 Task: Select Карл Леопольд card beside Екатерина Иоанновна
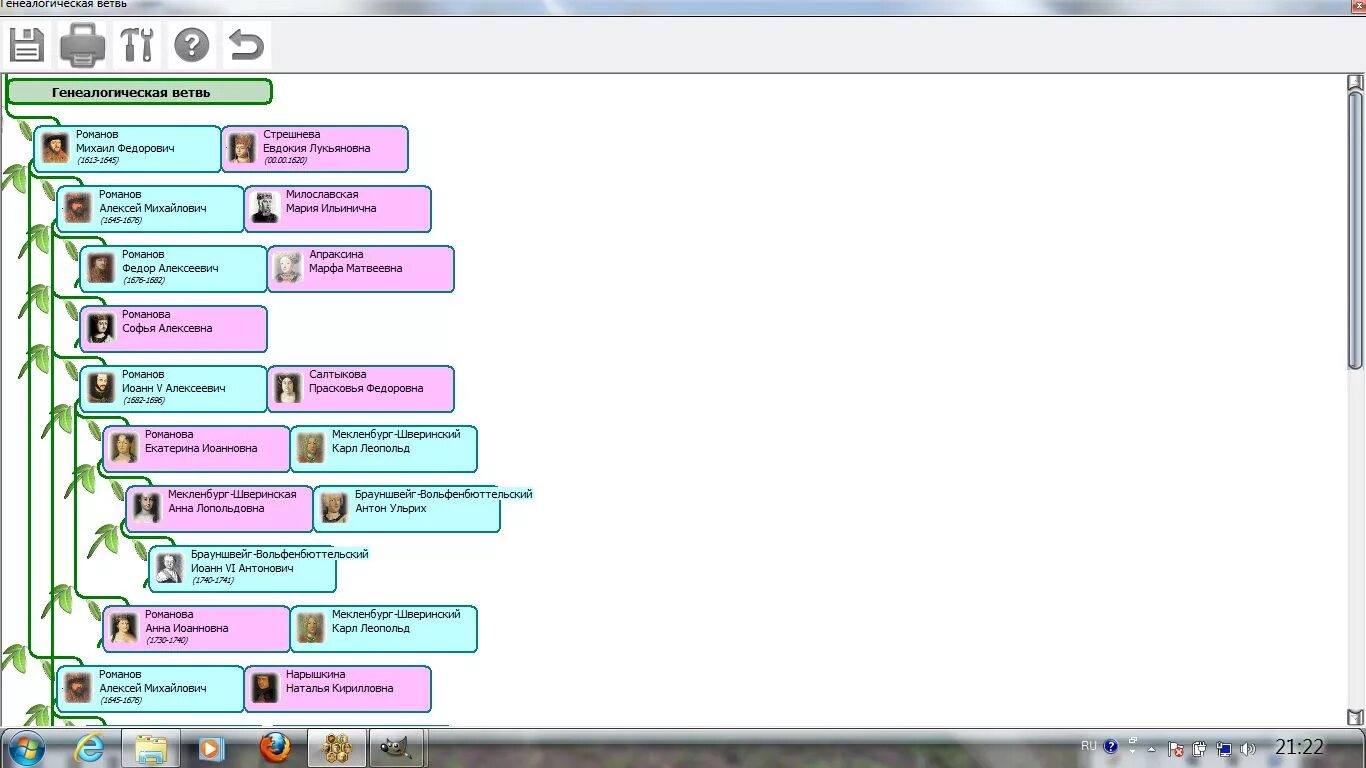click(x=384, y=449)
